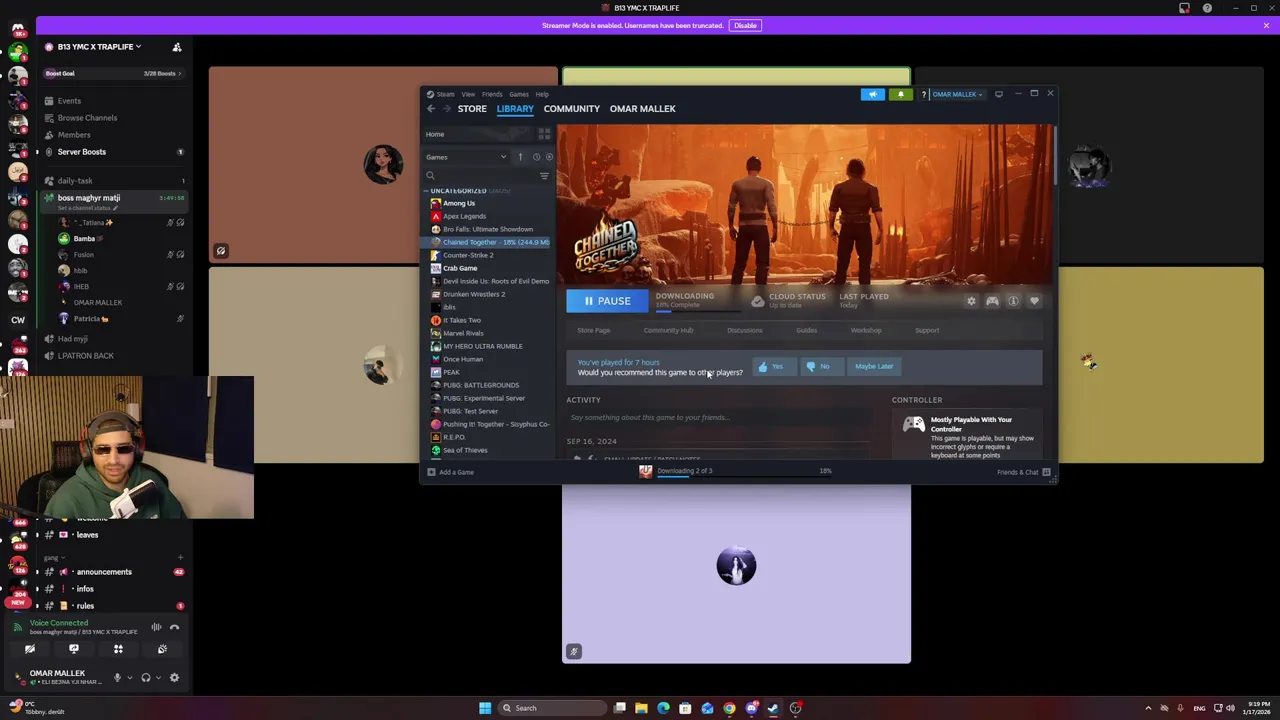
Task: Open Workshop link for the game
Action: [x=866, y=330]
